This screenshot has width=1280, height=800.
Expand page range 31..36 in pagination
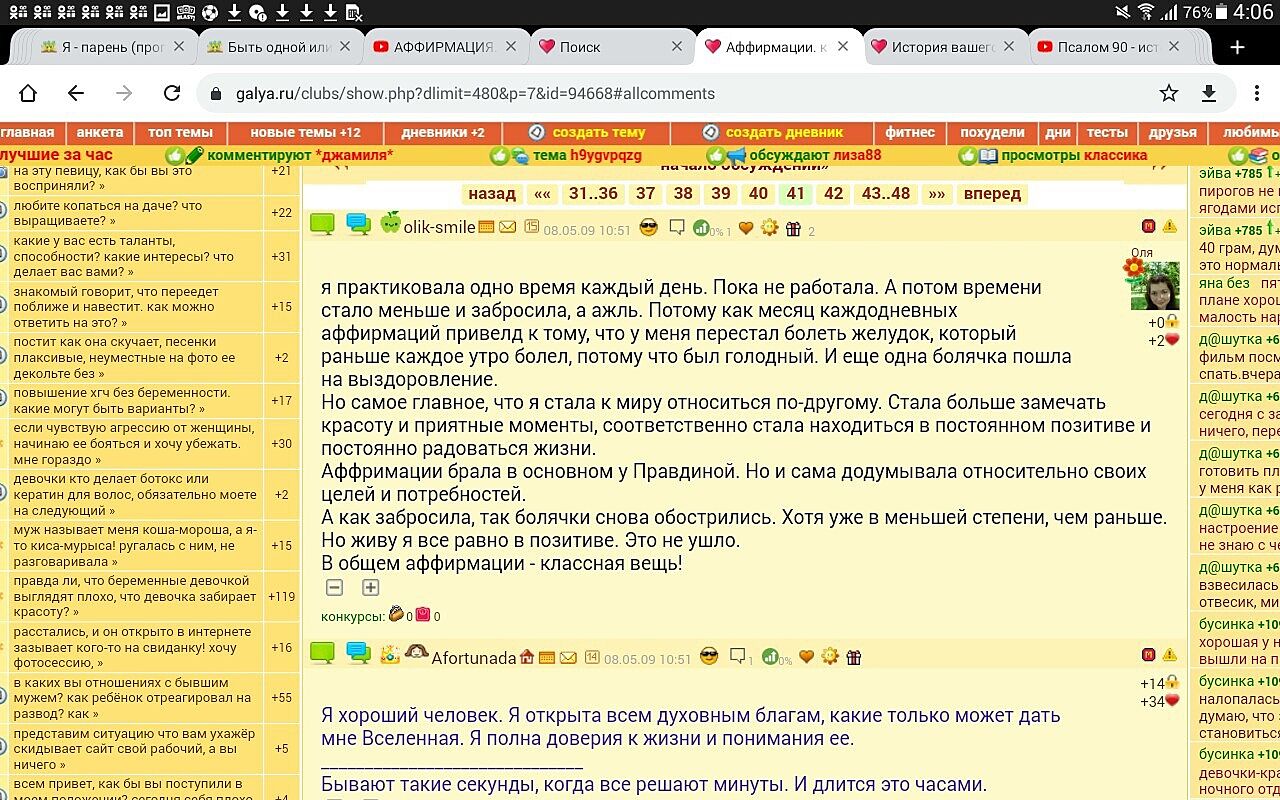[593, 193]
